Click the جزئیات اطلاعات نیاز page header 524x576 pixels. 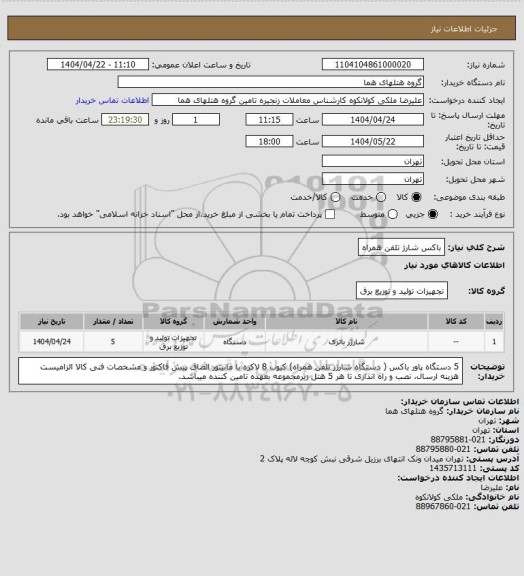464,29
